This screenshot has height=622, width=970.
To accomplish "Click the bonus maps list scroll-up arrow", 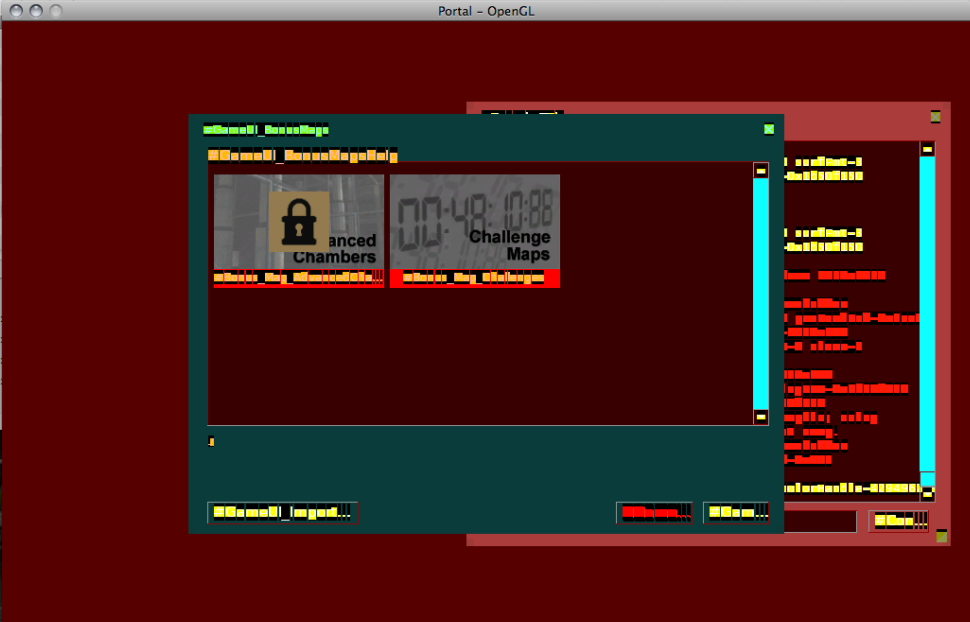I will tap(761, 171).
